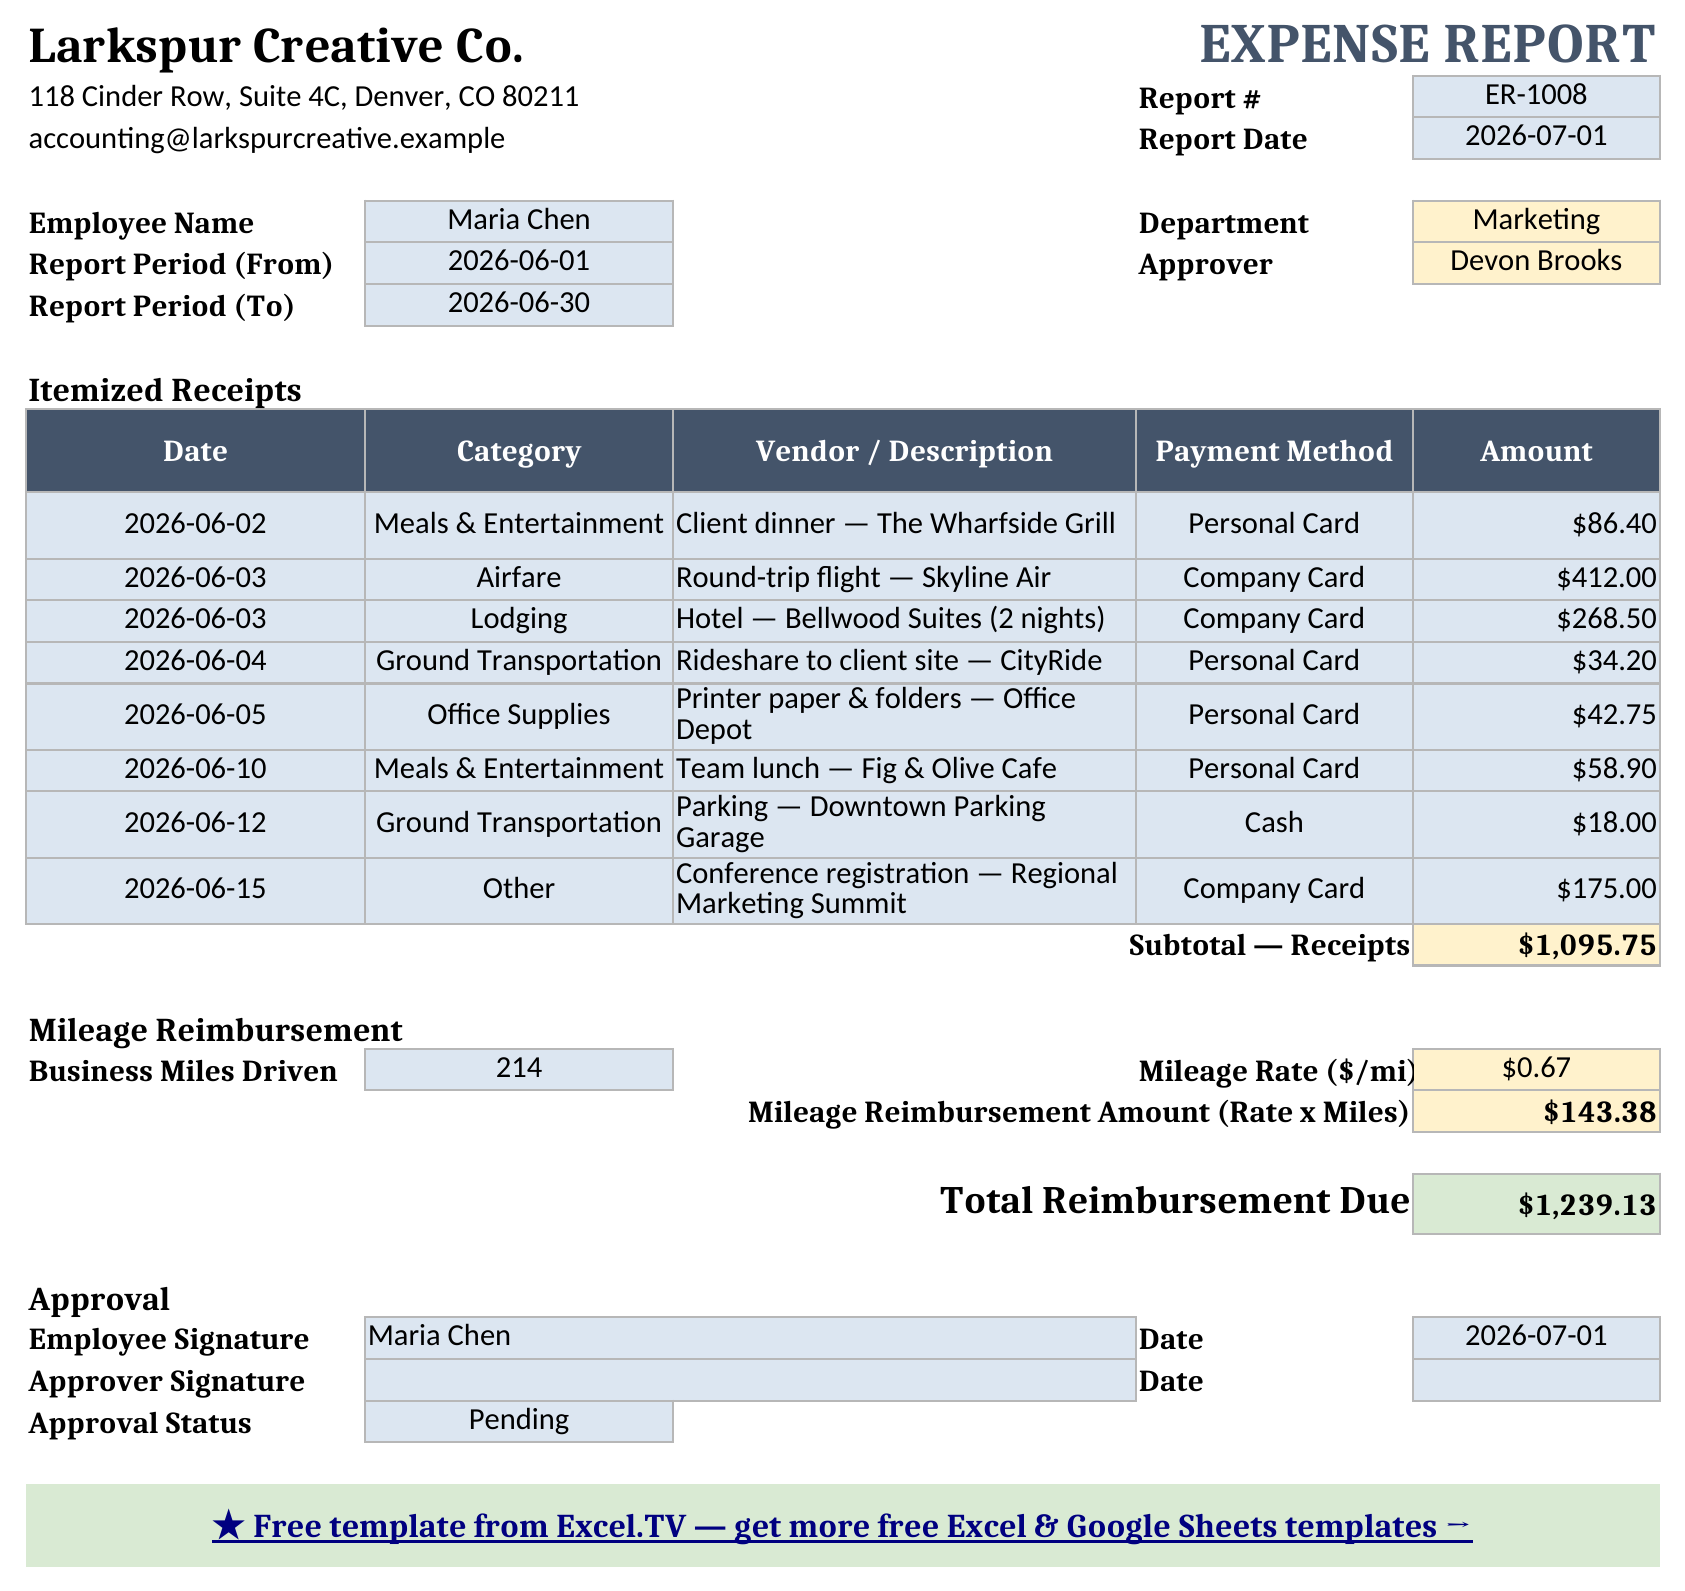
Task: Select Report Period From value 2026-06-01
Action: (x=519, y=263)
